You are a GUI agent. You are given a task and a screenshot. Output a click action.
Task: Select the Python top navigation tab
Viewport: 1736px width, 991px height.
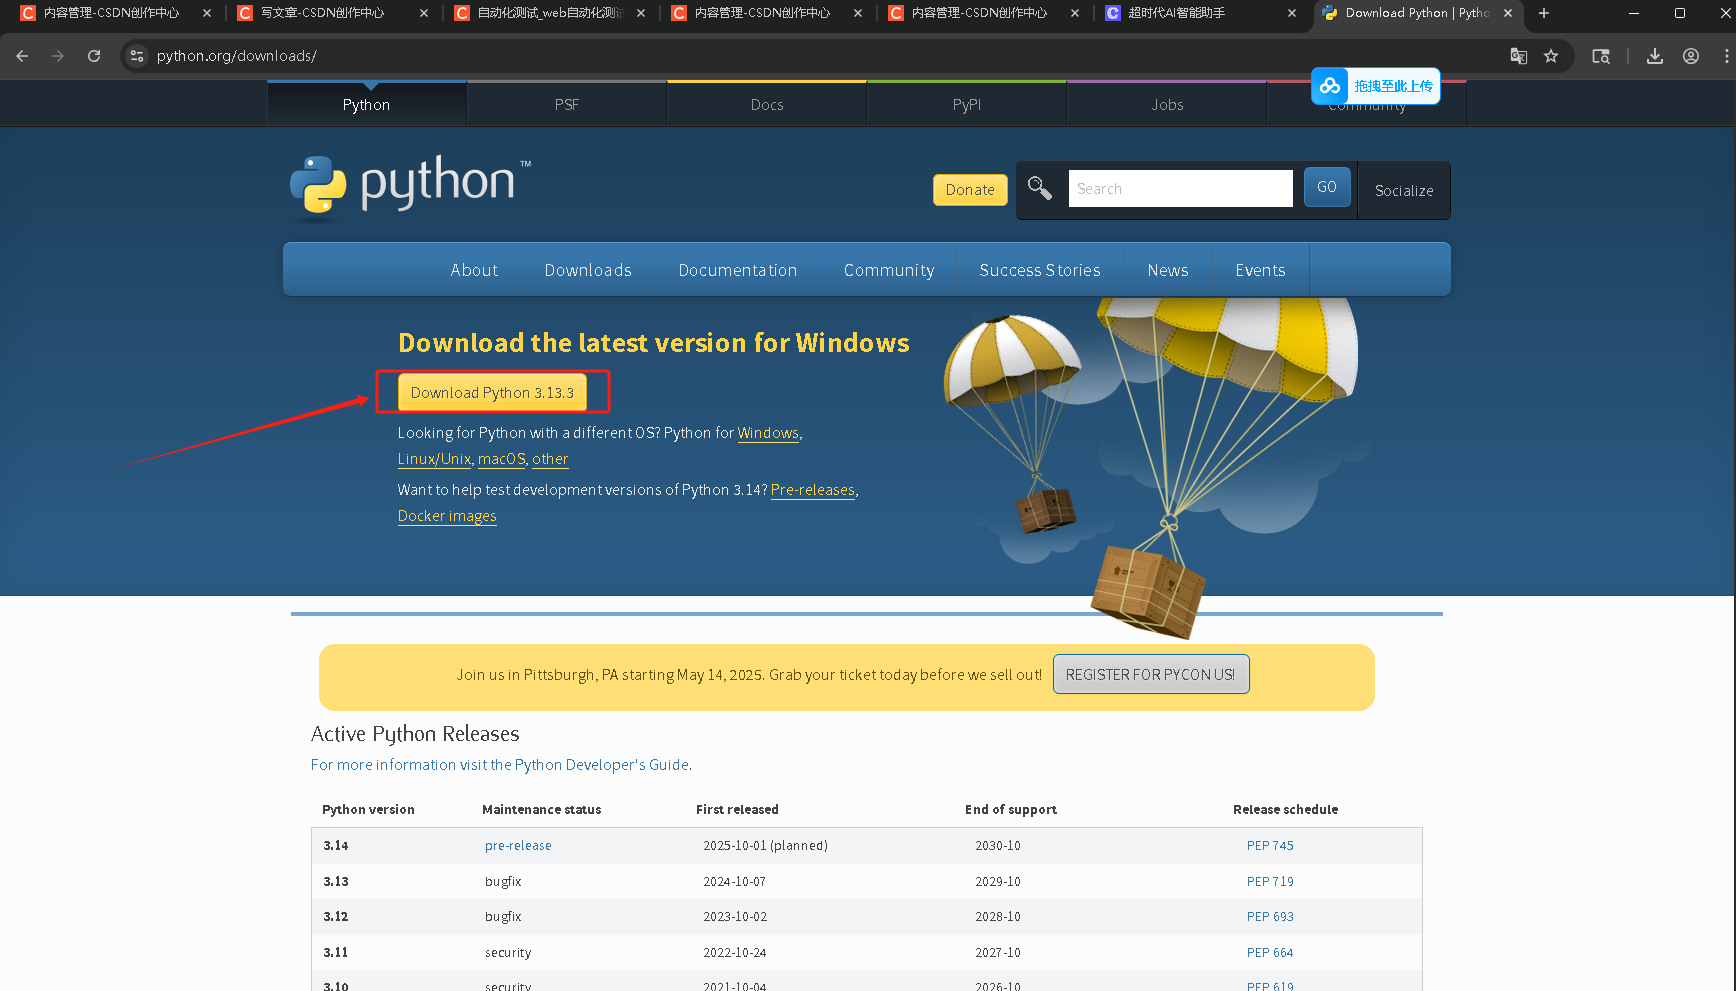click(x=367, y=104)
